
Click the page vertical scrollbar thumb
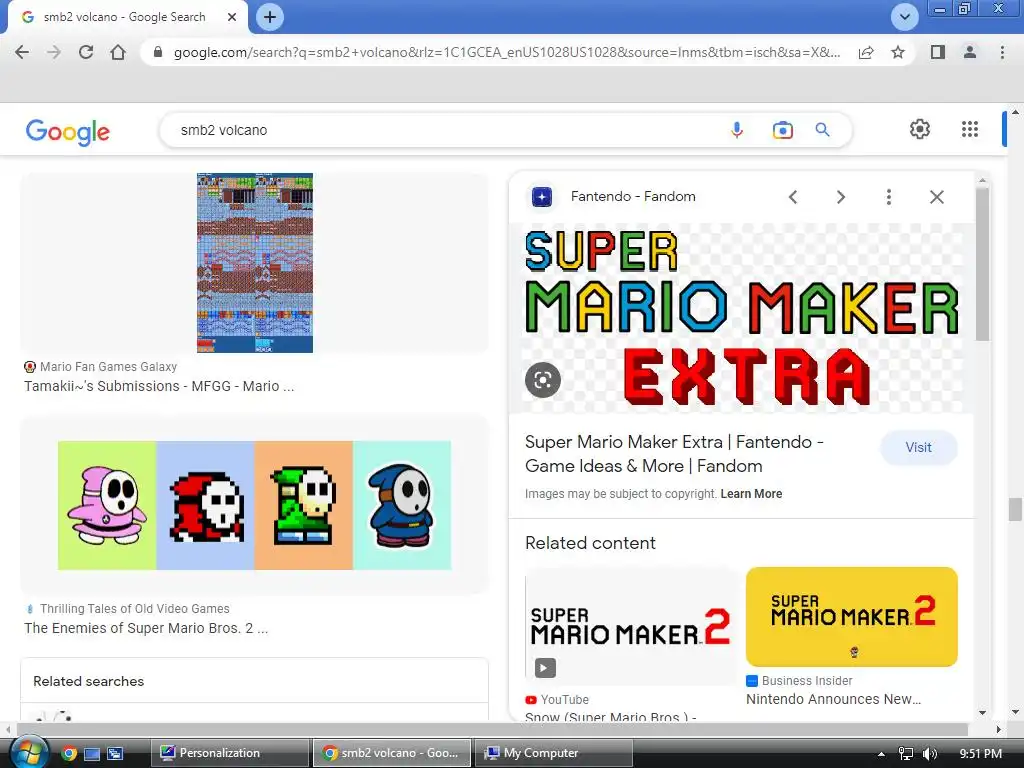[x=1015, y=509]
